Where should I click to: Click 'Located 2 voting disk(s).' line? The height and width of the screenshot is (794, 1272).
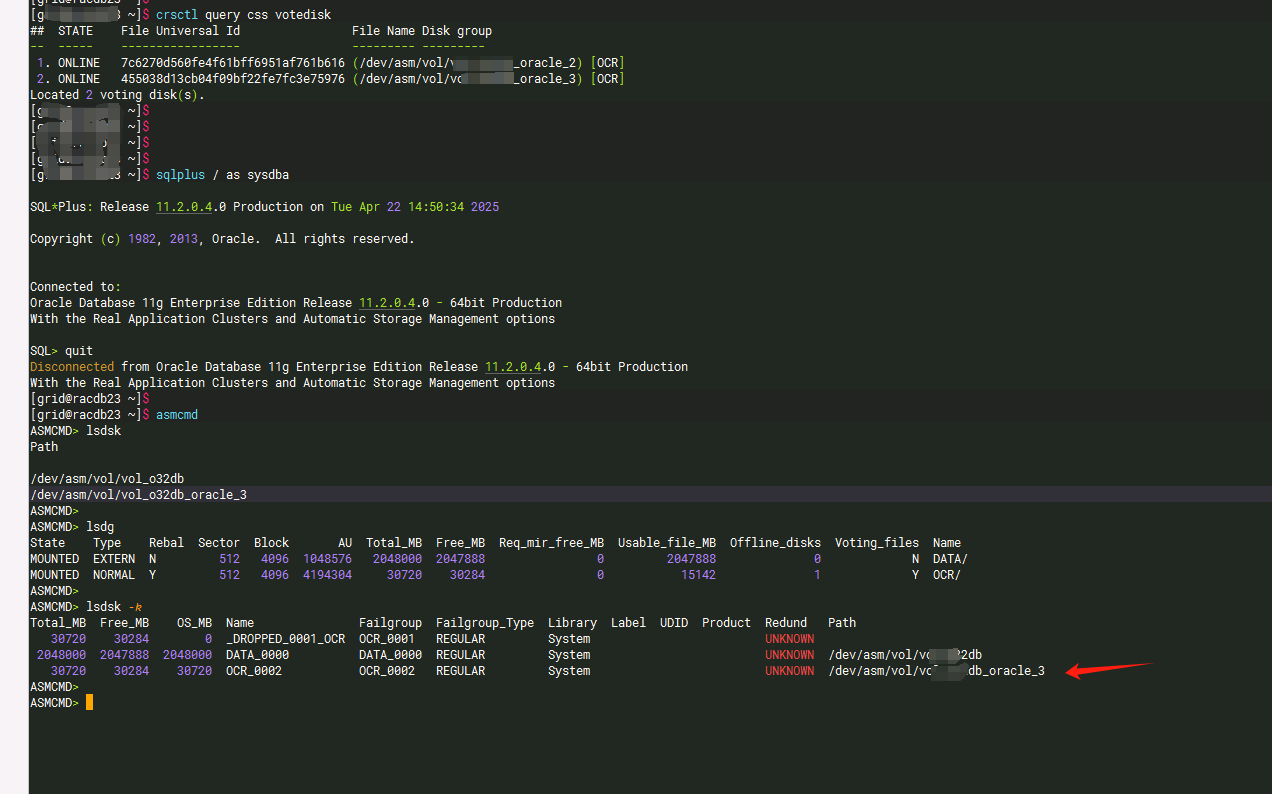(117, 95)
